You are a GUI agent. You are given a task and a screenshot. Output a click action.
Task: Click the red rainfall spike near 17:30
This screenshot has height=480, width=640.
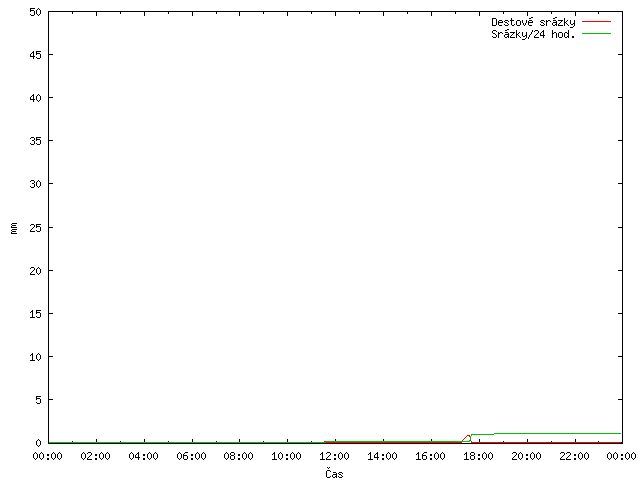point(467,438)
